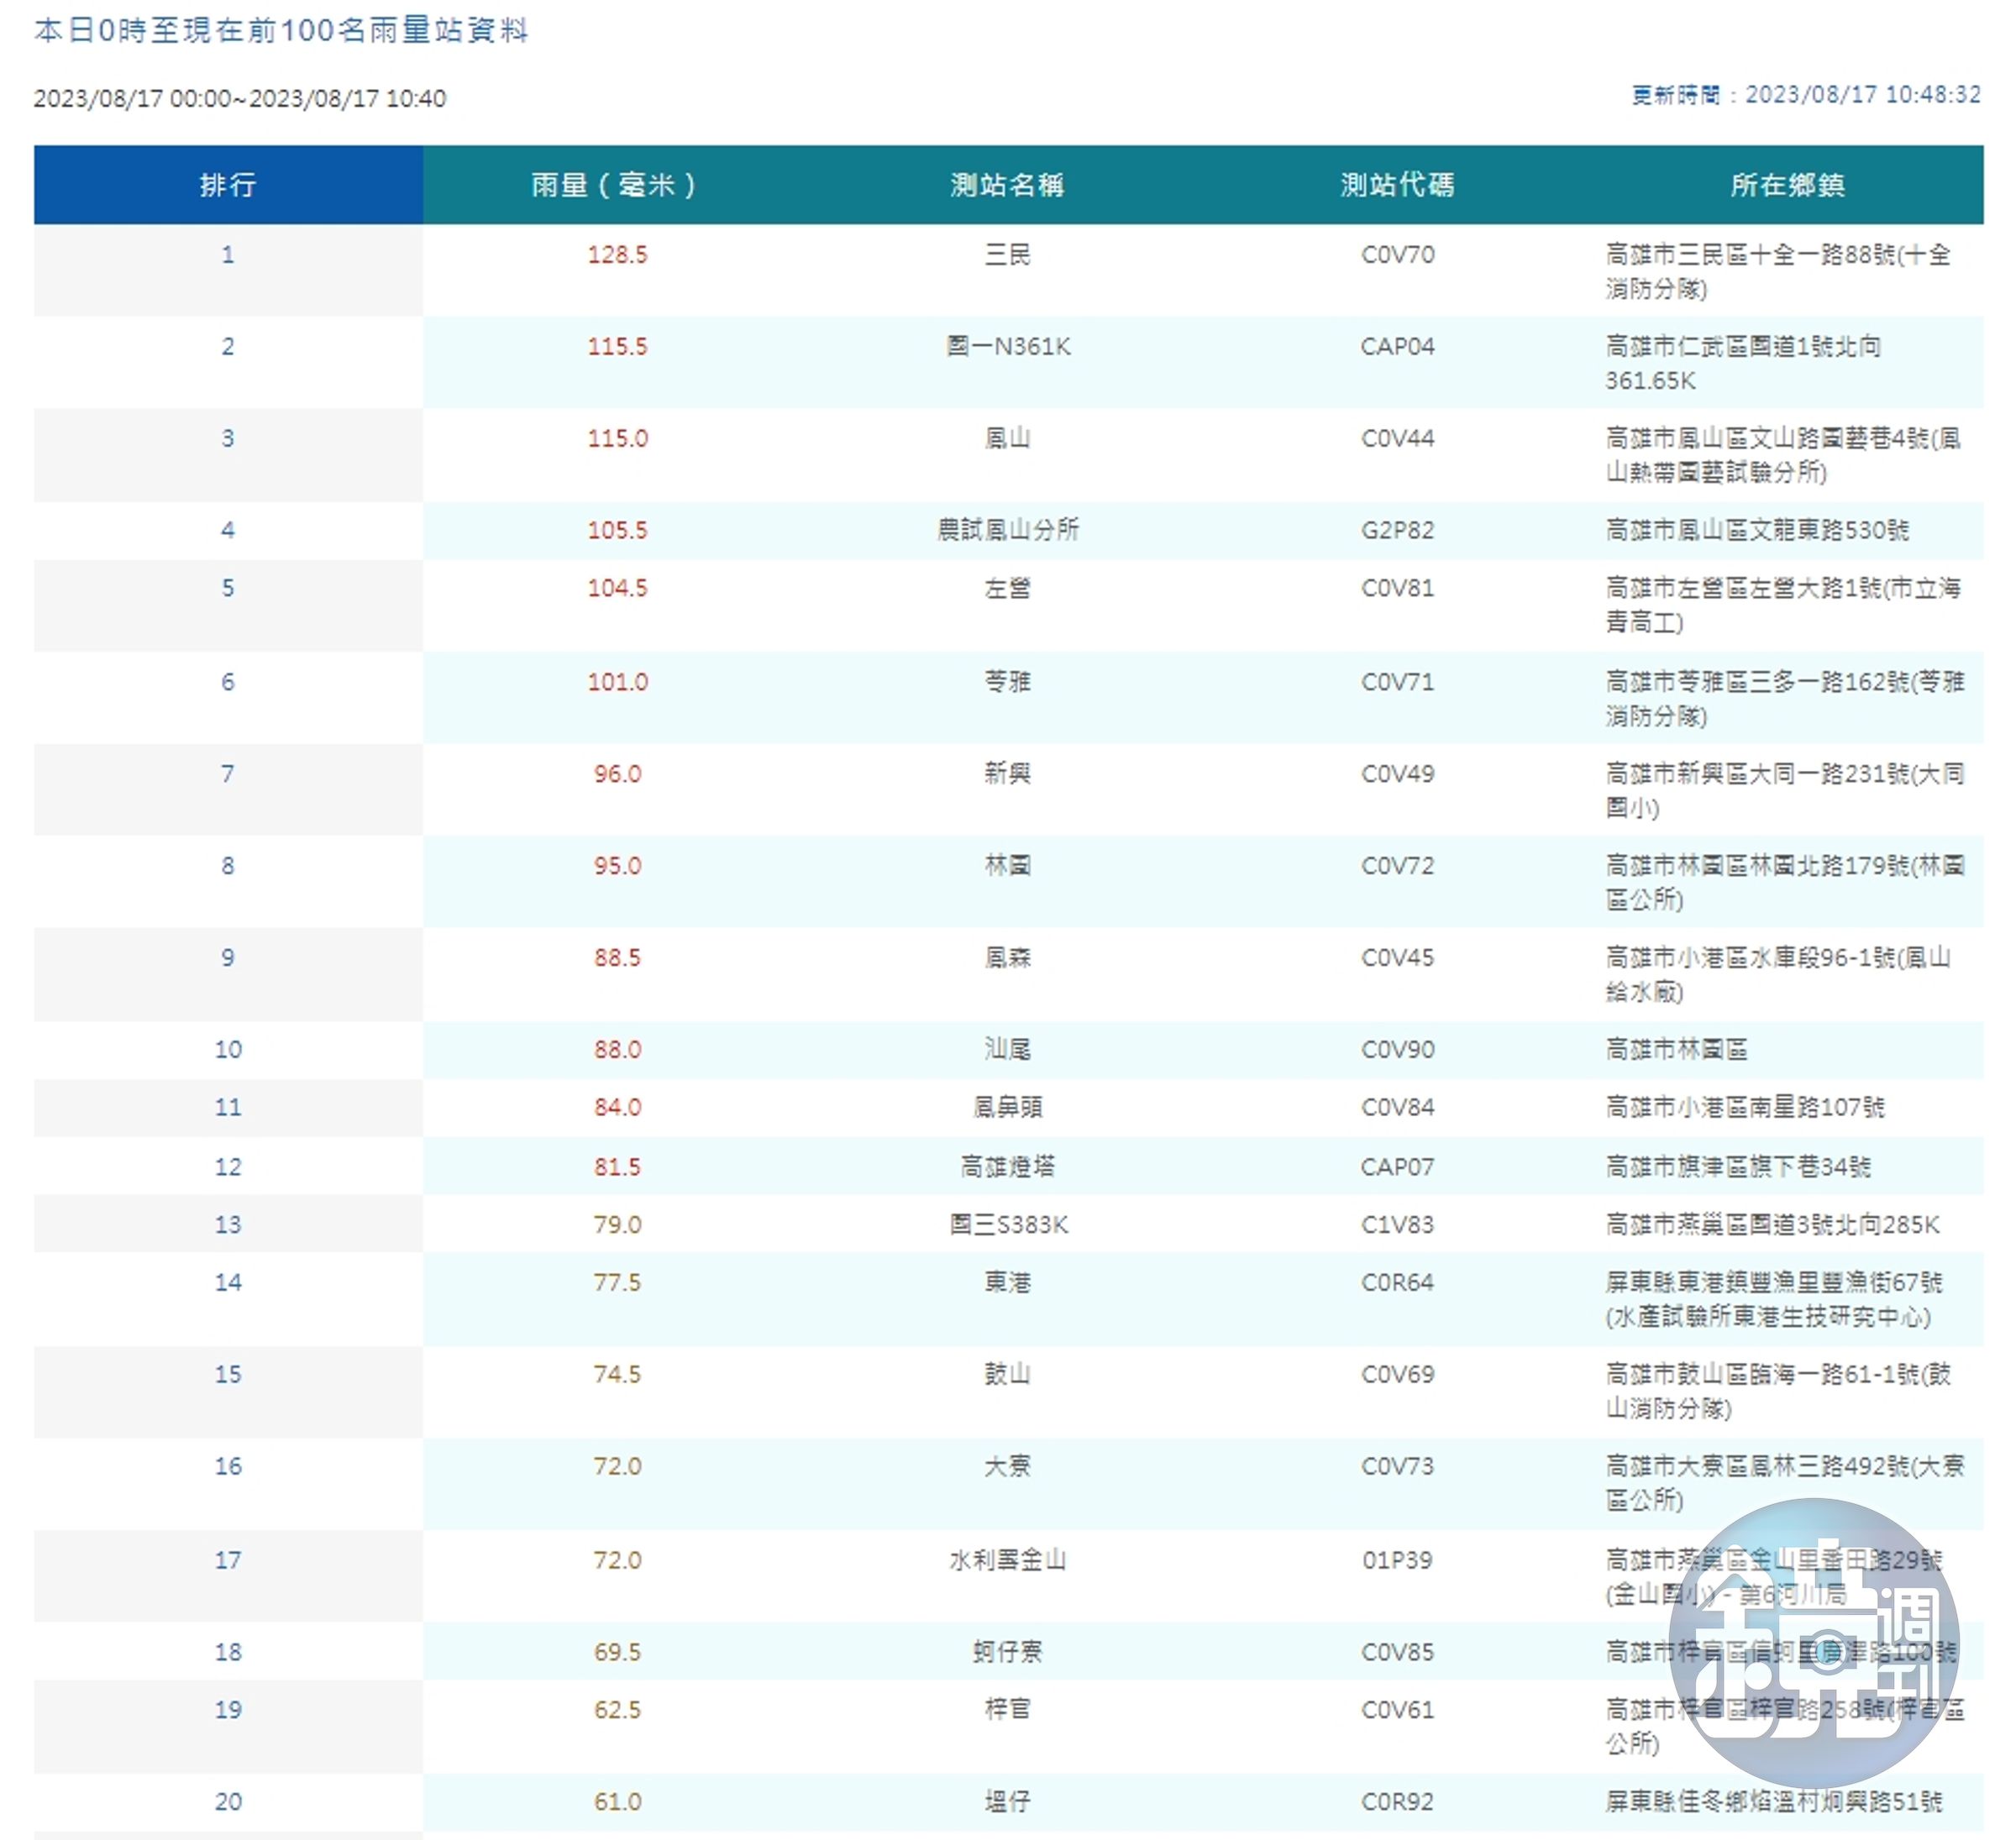Click station code C0V81
The width and height of the screenshot is (2016, 1840).
[x=1397, y=588]
